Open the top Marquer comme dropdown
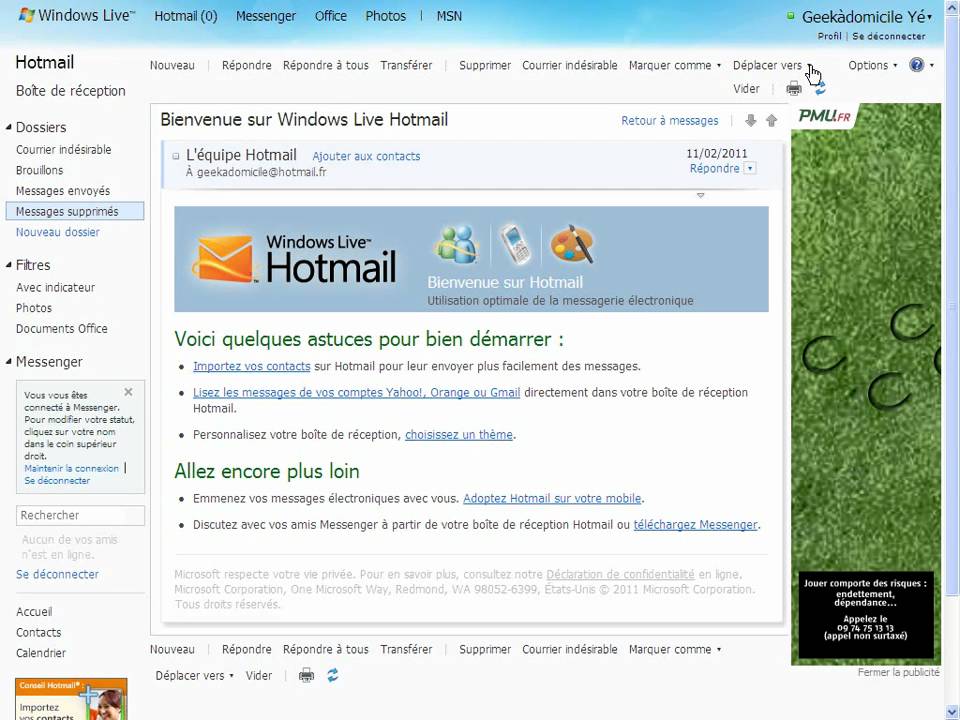960x720 pixels. tap(675, 66)
